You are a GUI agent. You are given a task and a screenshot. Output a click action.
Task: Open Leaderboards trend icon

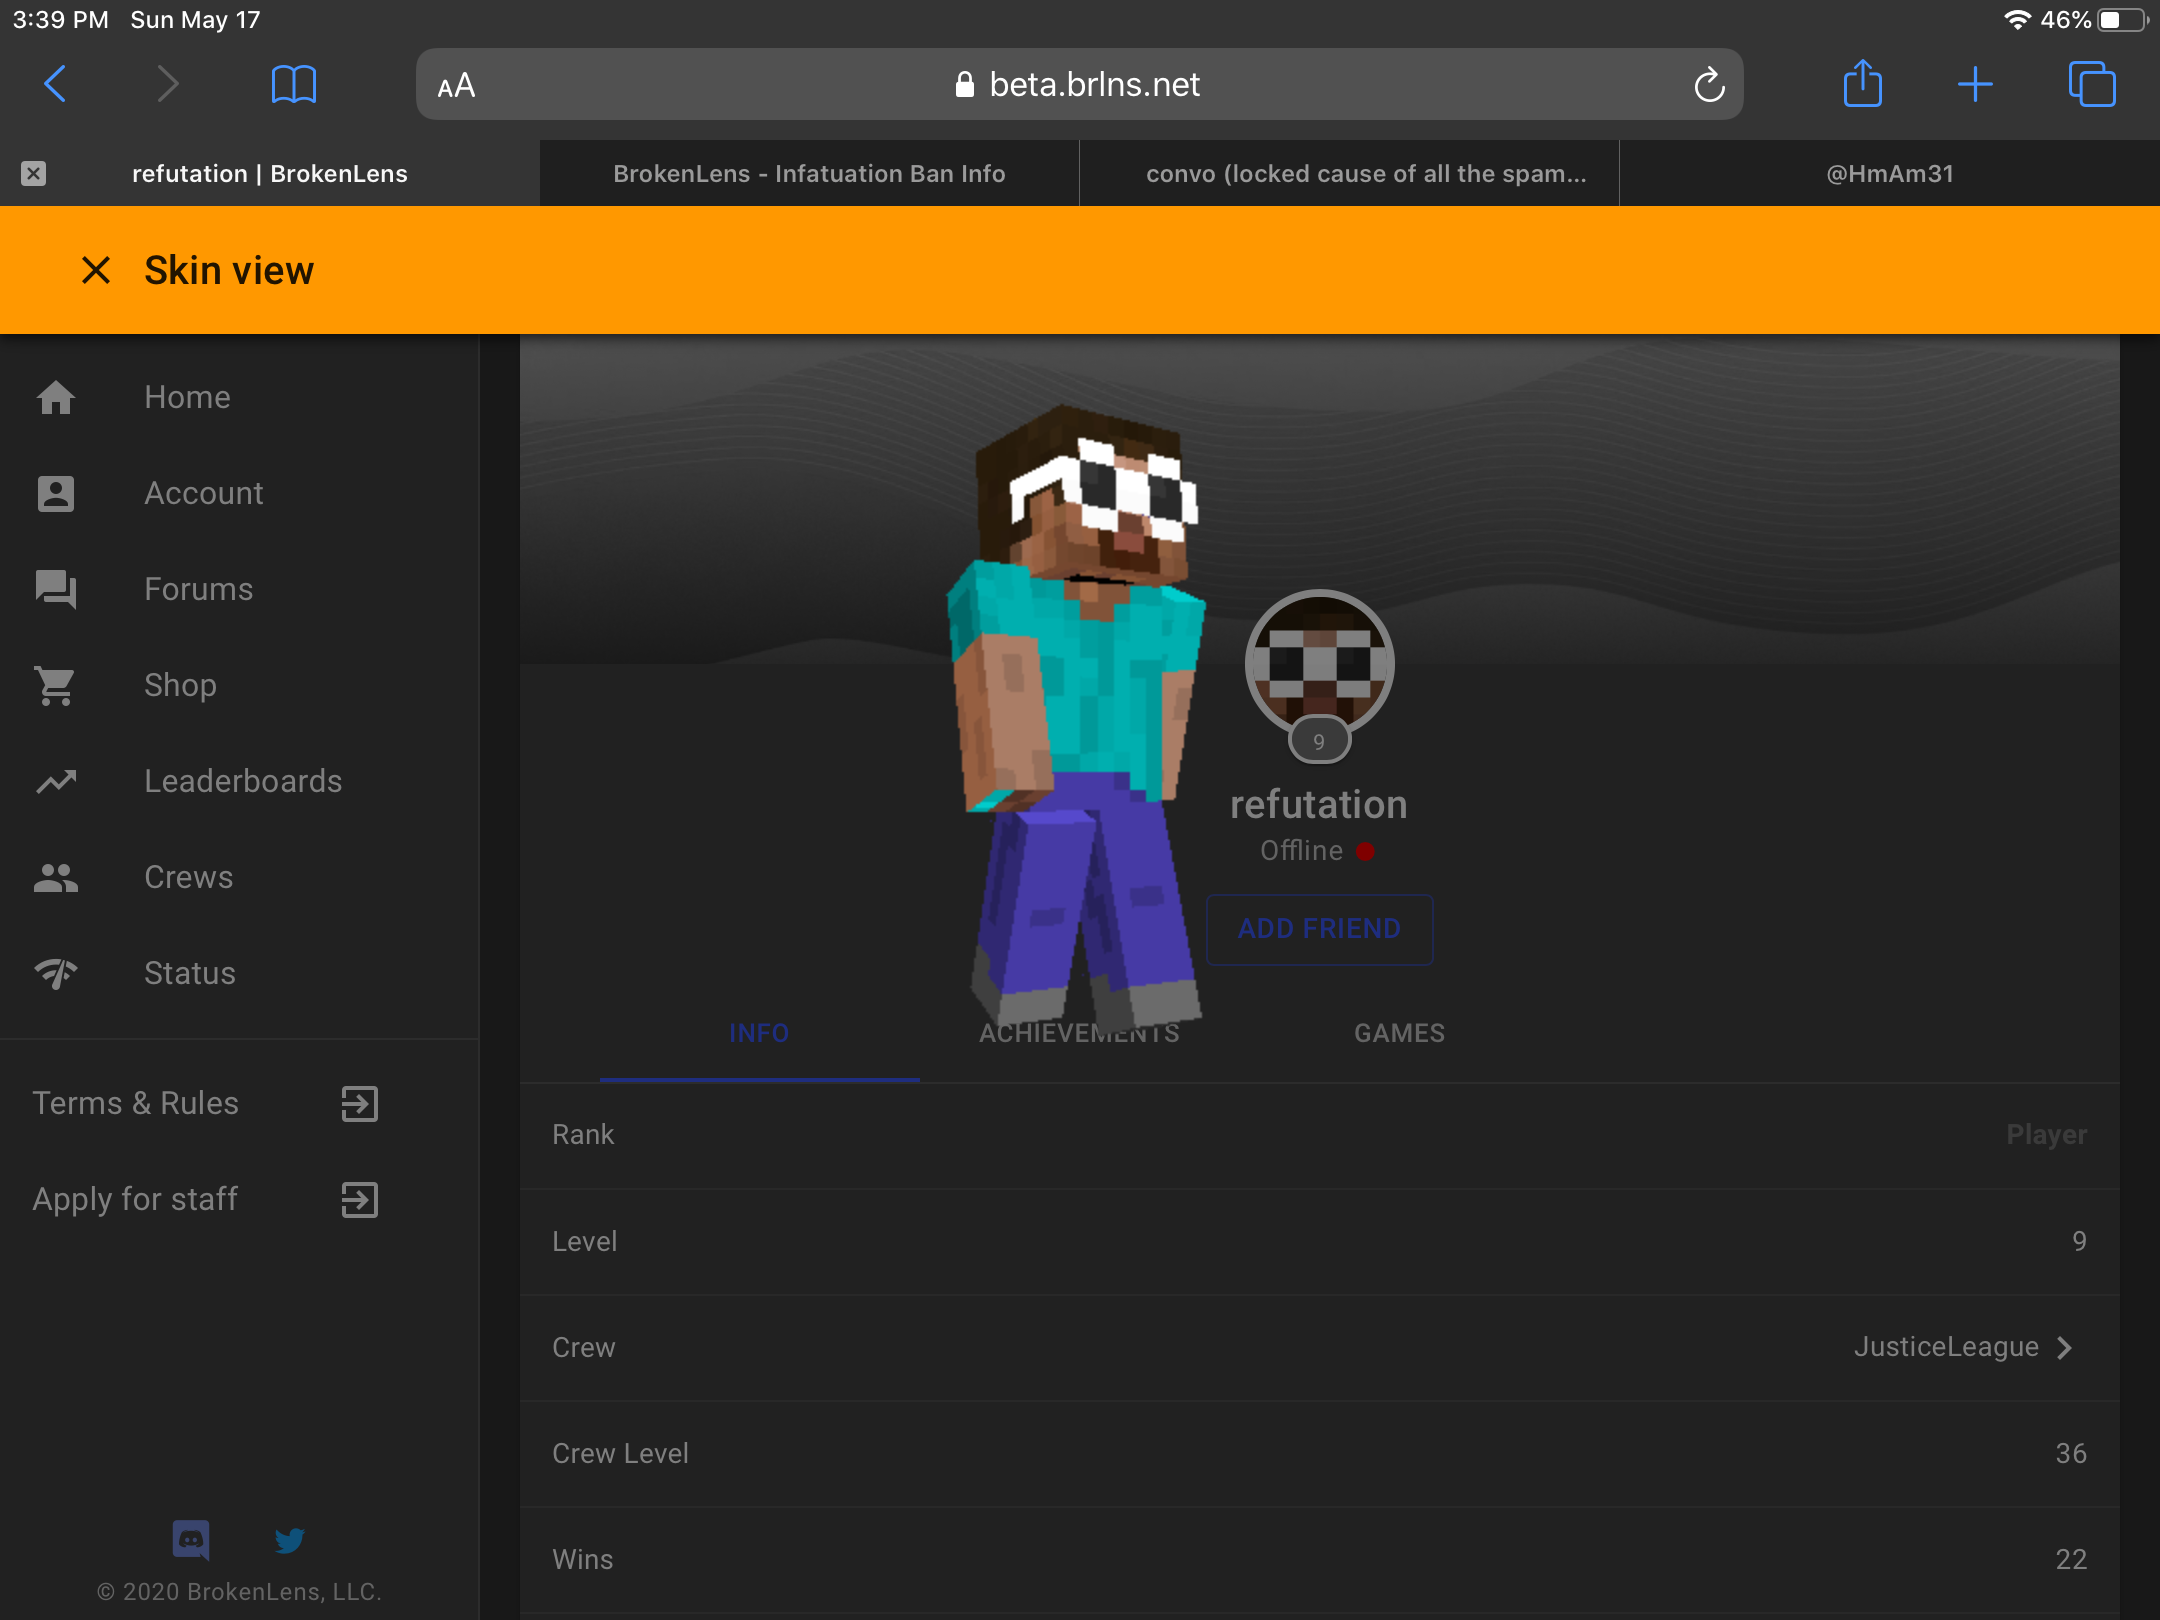click(56, 781)
